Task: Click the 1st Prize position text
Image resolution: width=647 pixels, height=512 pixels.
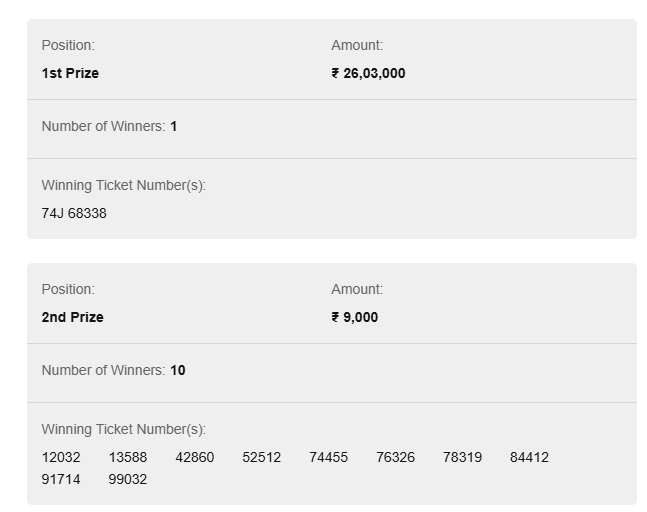Action: (70, 73)
